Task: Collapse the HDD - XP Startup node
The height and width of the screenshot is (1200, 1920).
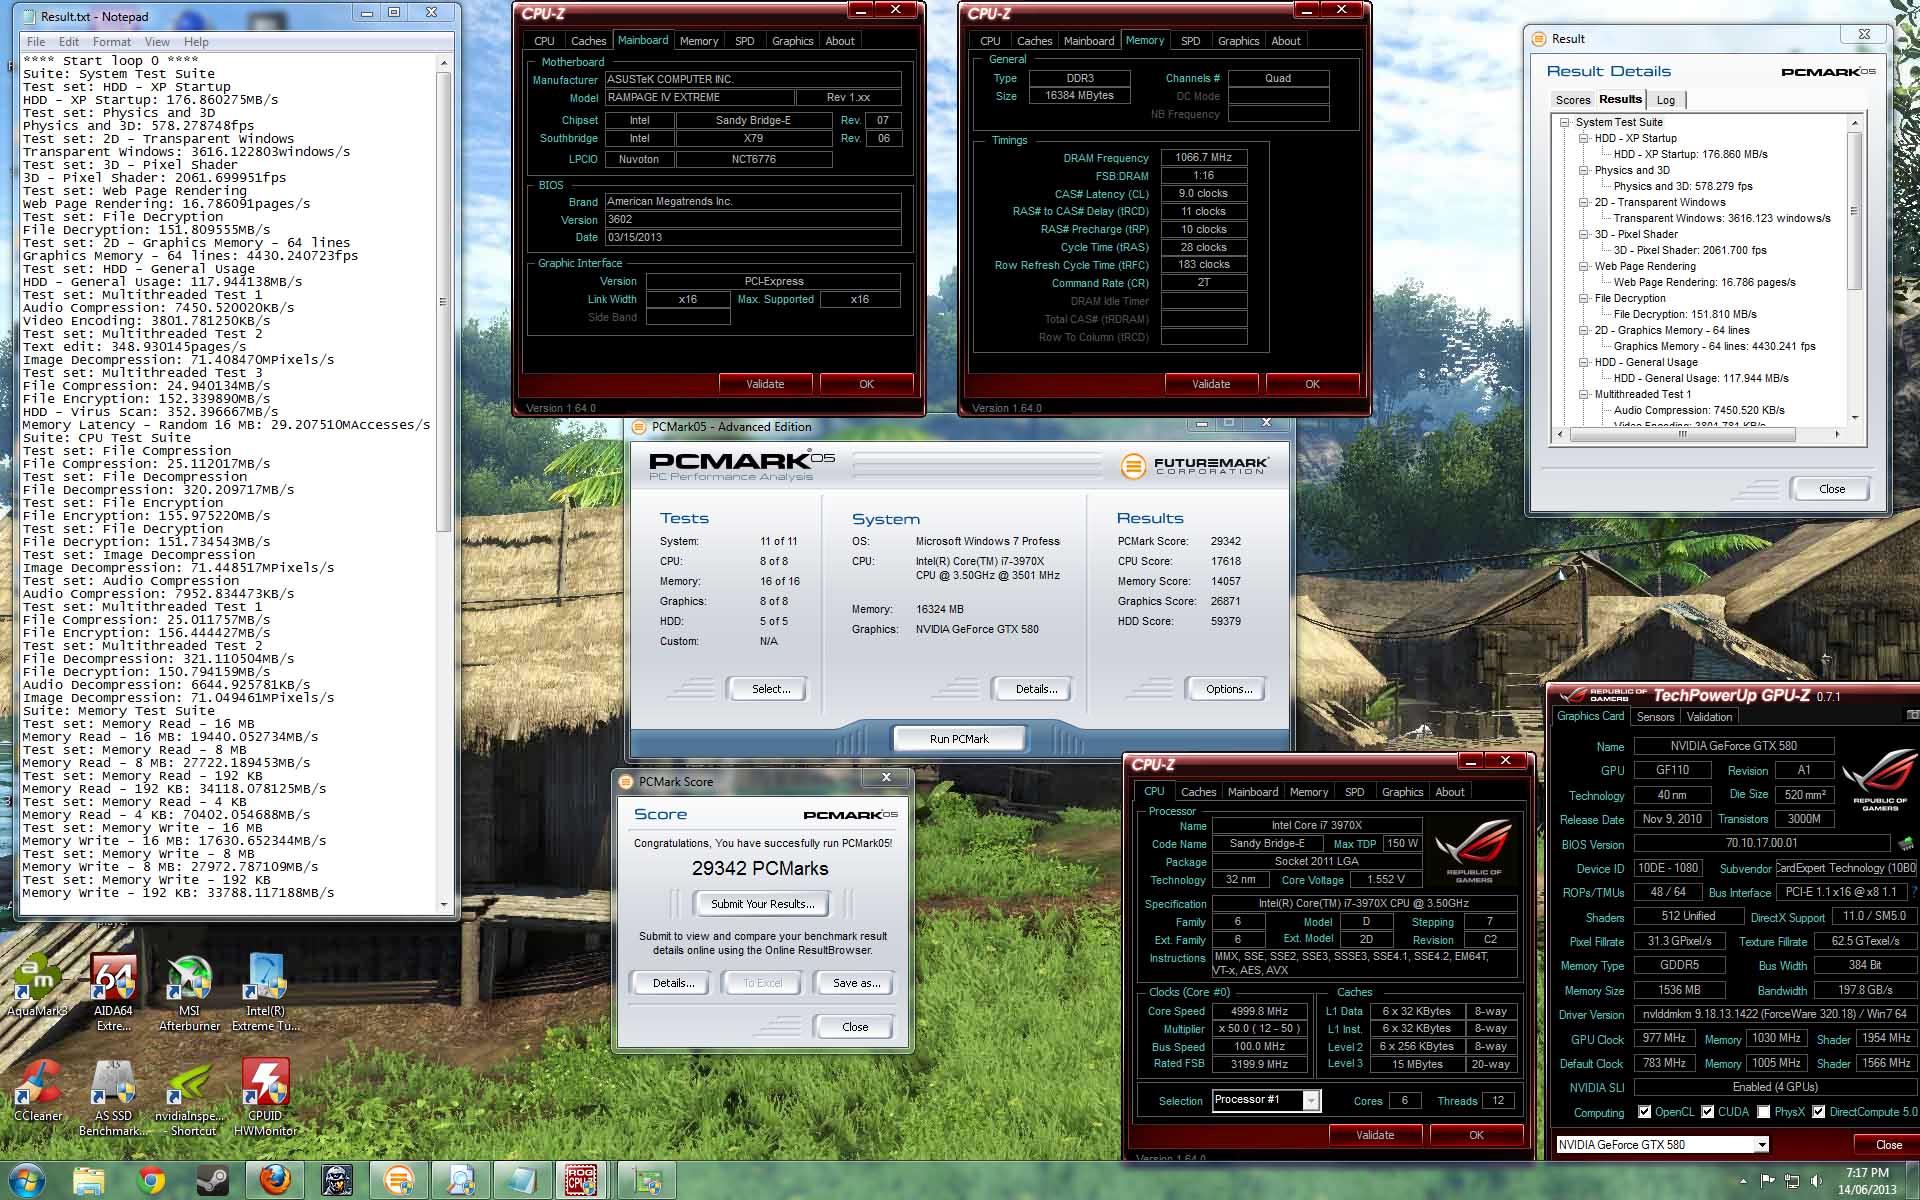Action: coord(1584,138)
